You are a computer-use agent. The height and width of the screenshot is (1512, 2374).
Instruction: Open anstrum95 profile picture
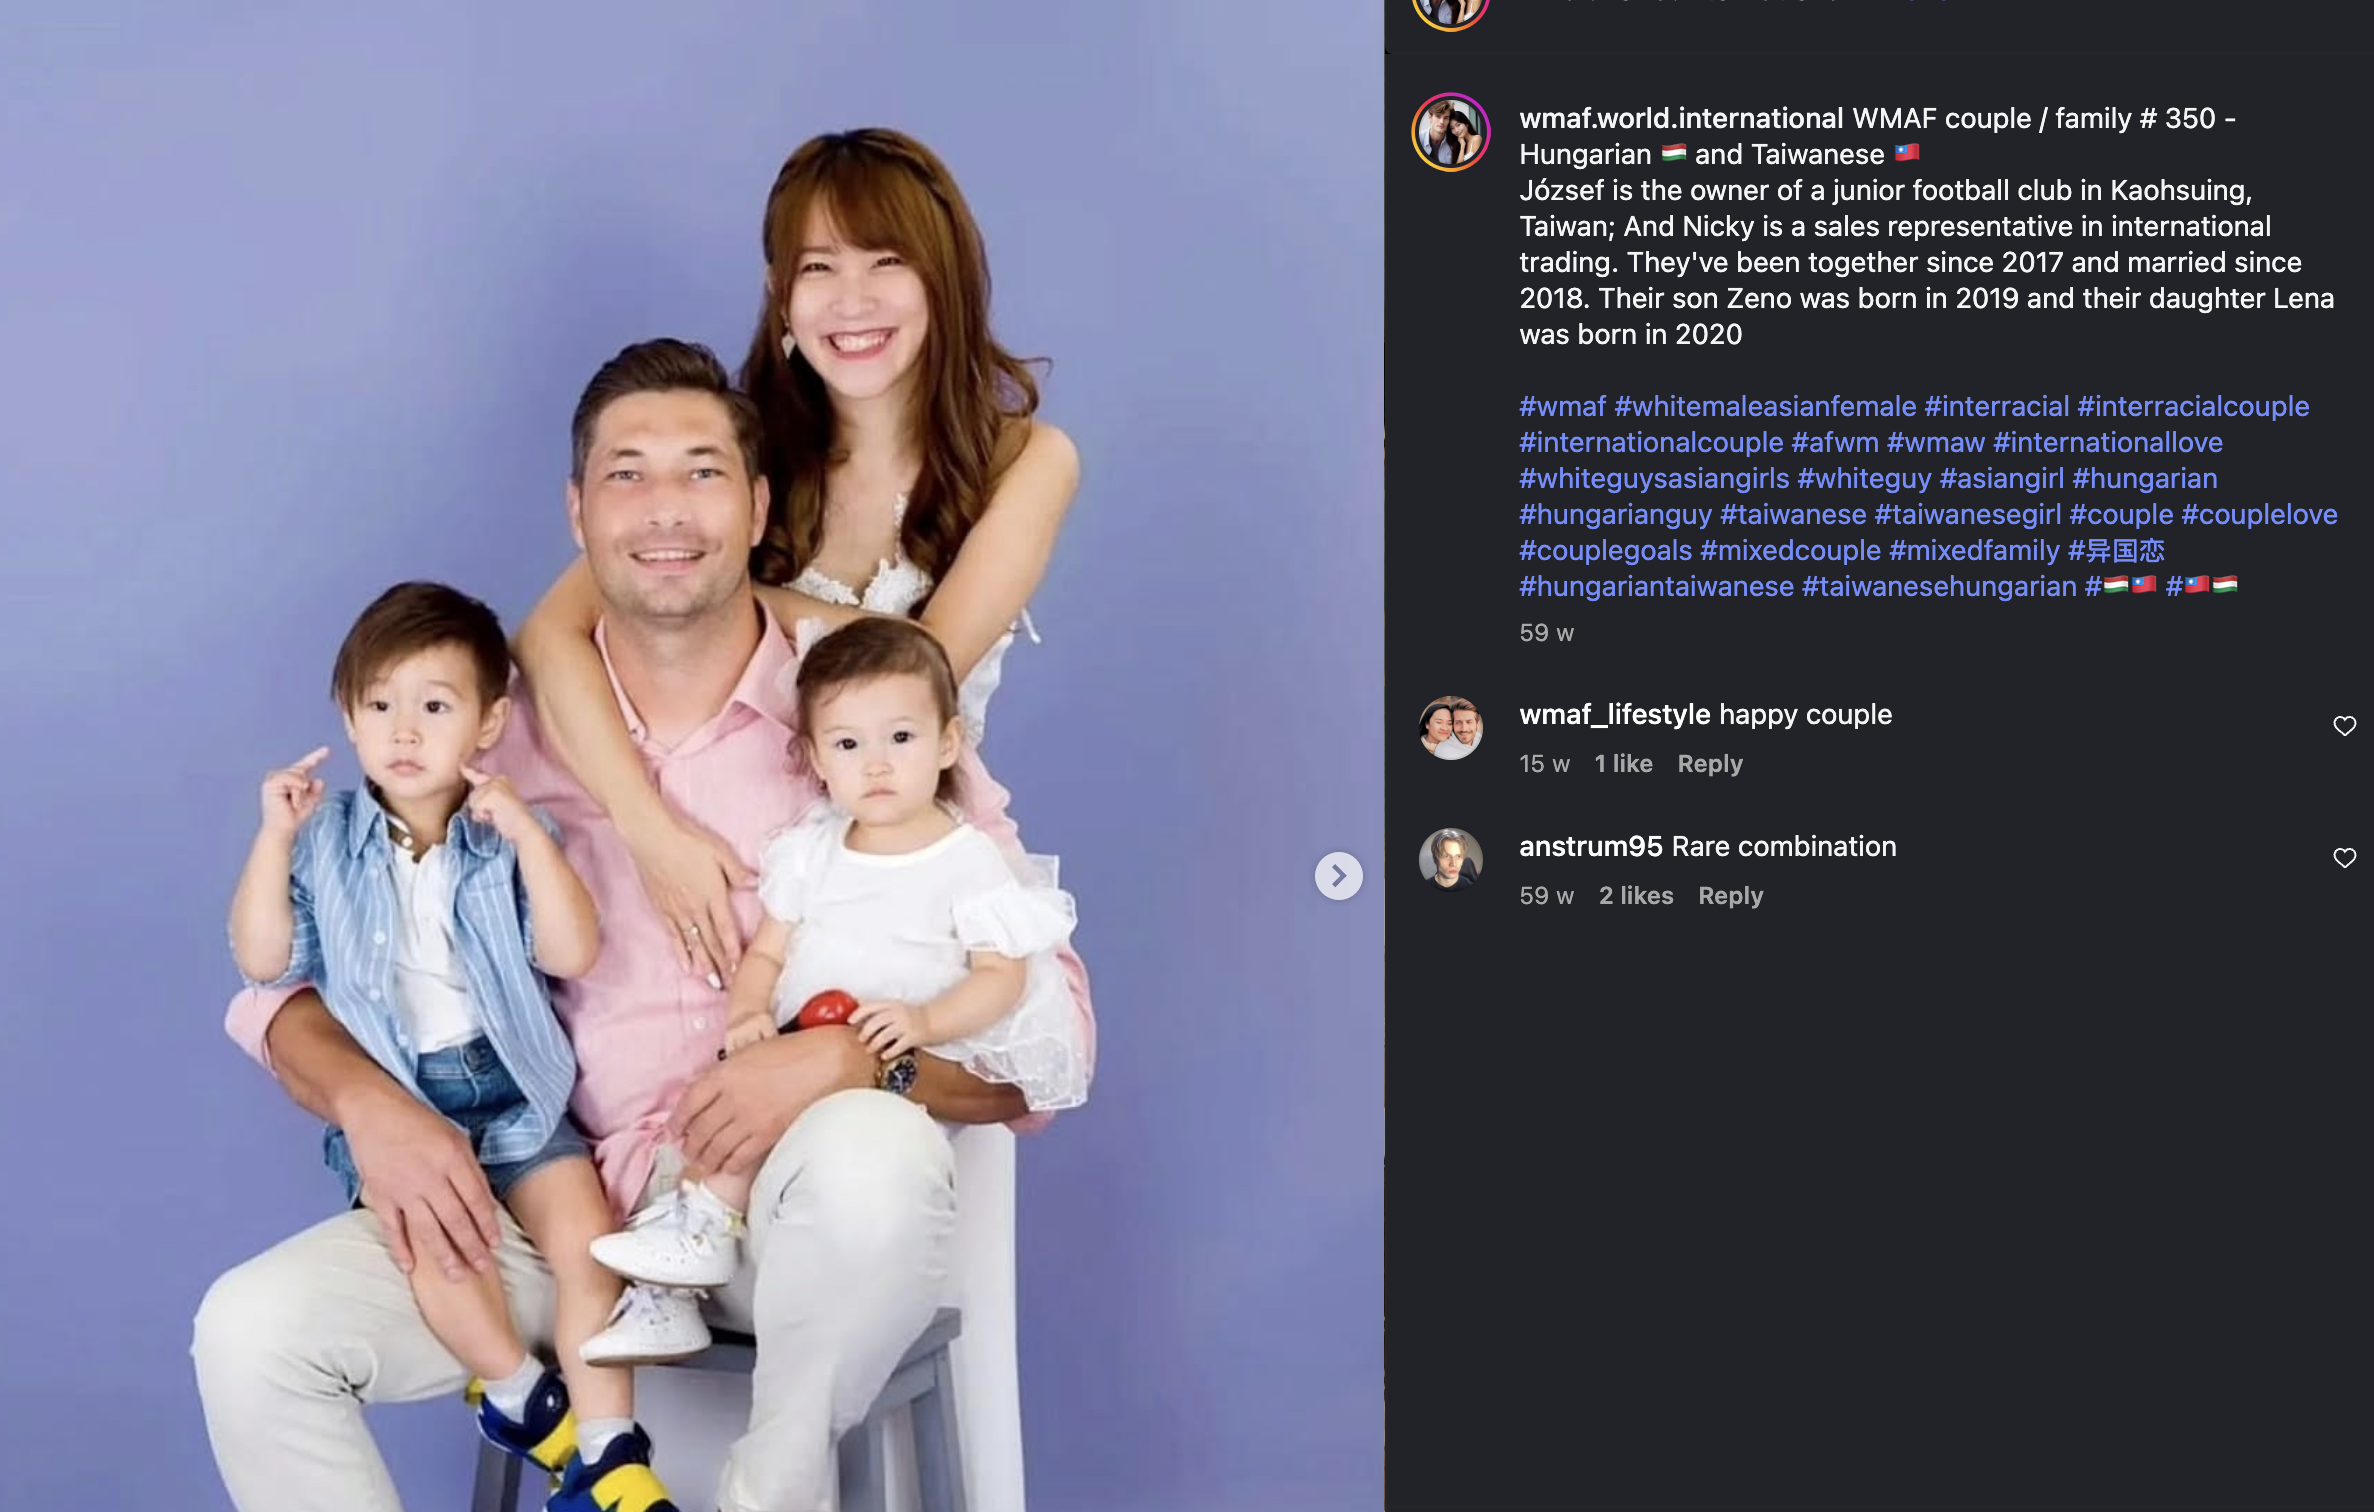coord(1451,860)
